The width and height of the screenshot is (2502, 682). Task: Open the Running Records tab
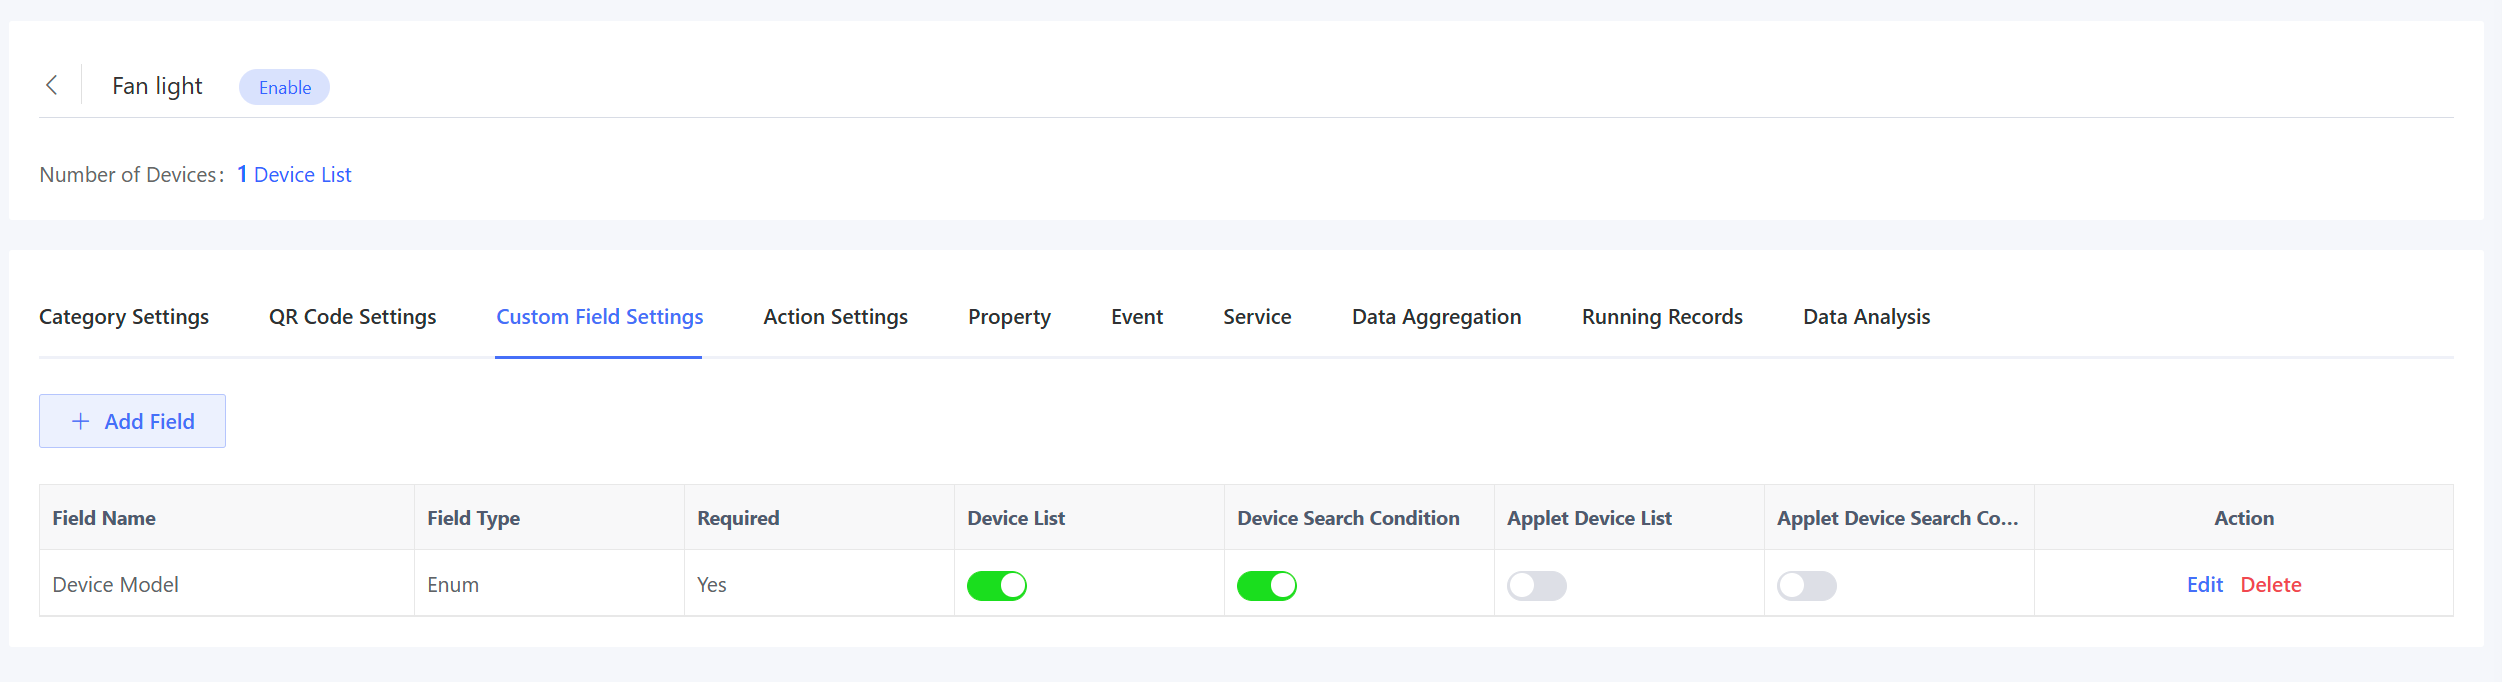click(x=1662, y=317)
